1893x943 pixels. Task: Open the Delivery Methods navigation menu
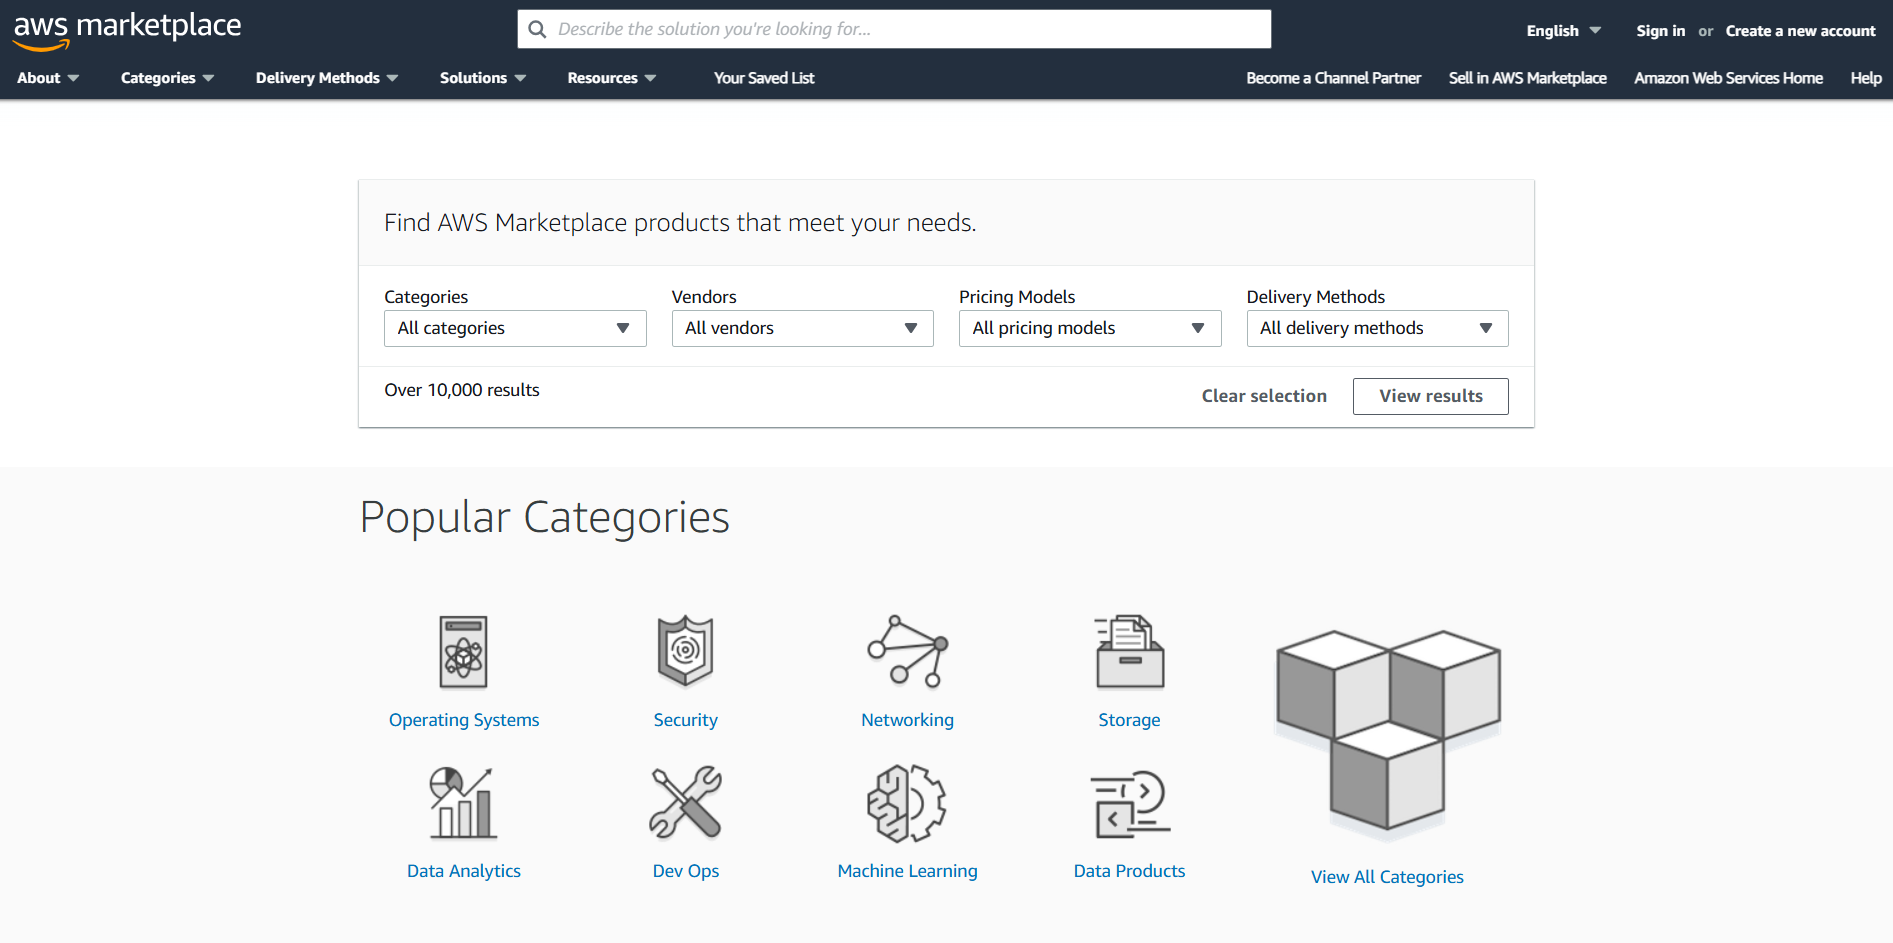[x=327, y=78]
